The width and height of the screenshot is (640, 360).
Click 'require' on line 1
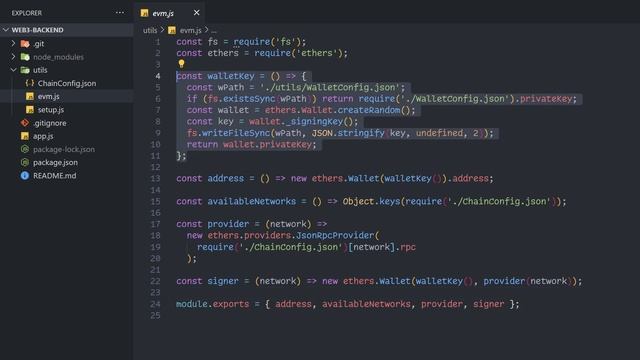[x=251, y=42]
